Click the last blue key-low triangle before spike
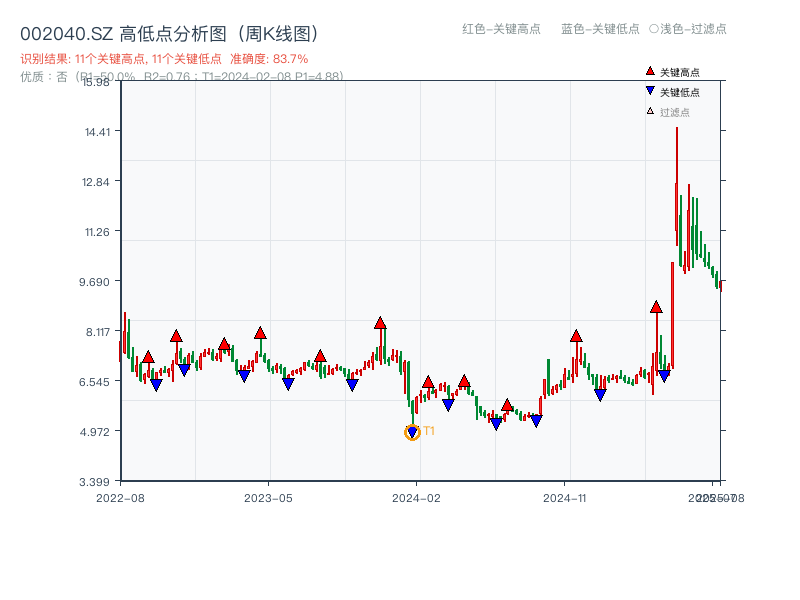 [664, 376]
